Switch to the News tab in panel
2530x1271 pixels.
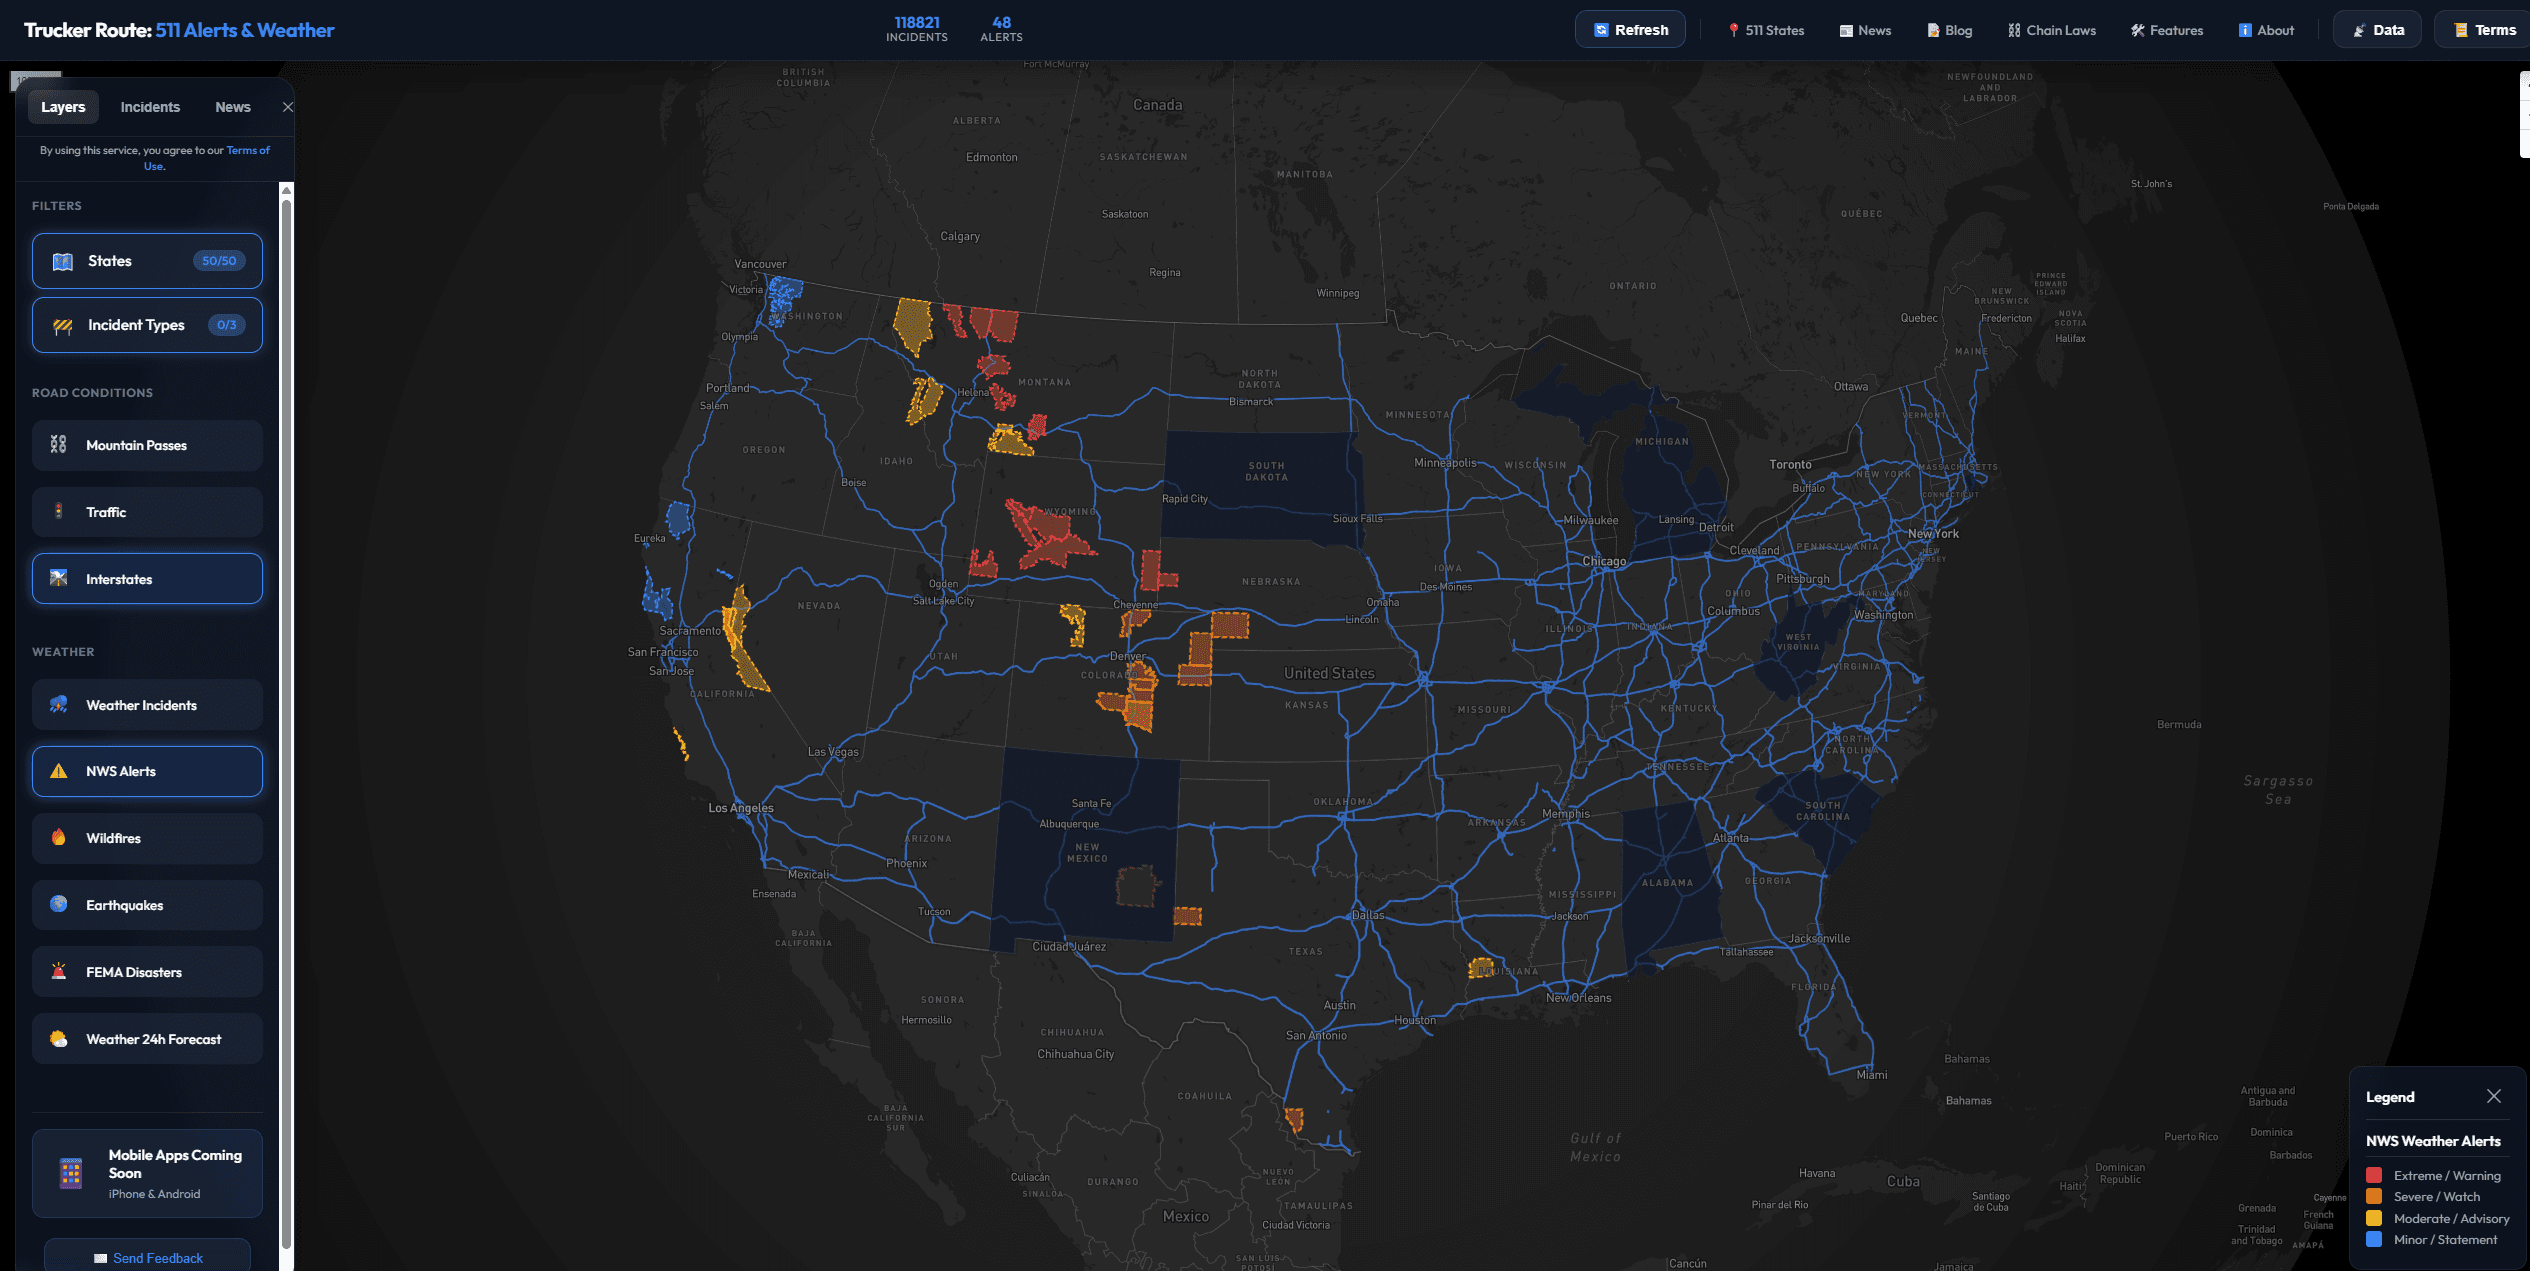pyautogui.click(x=232, y=107)
